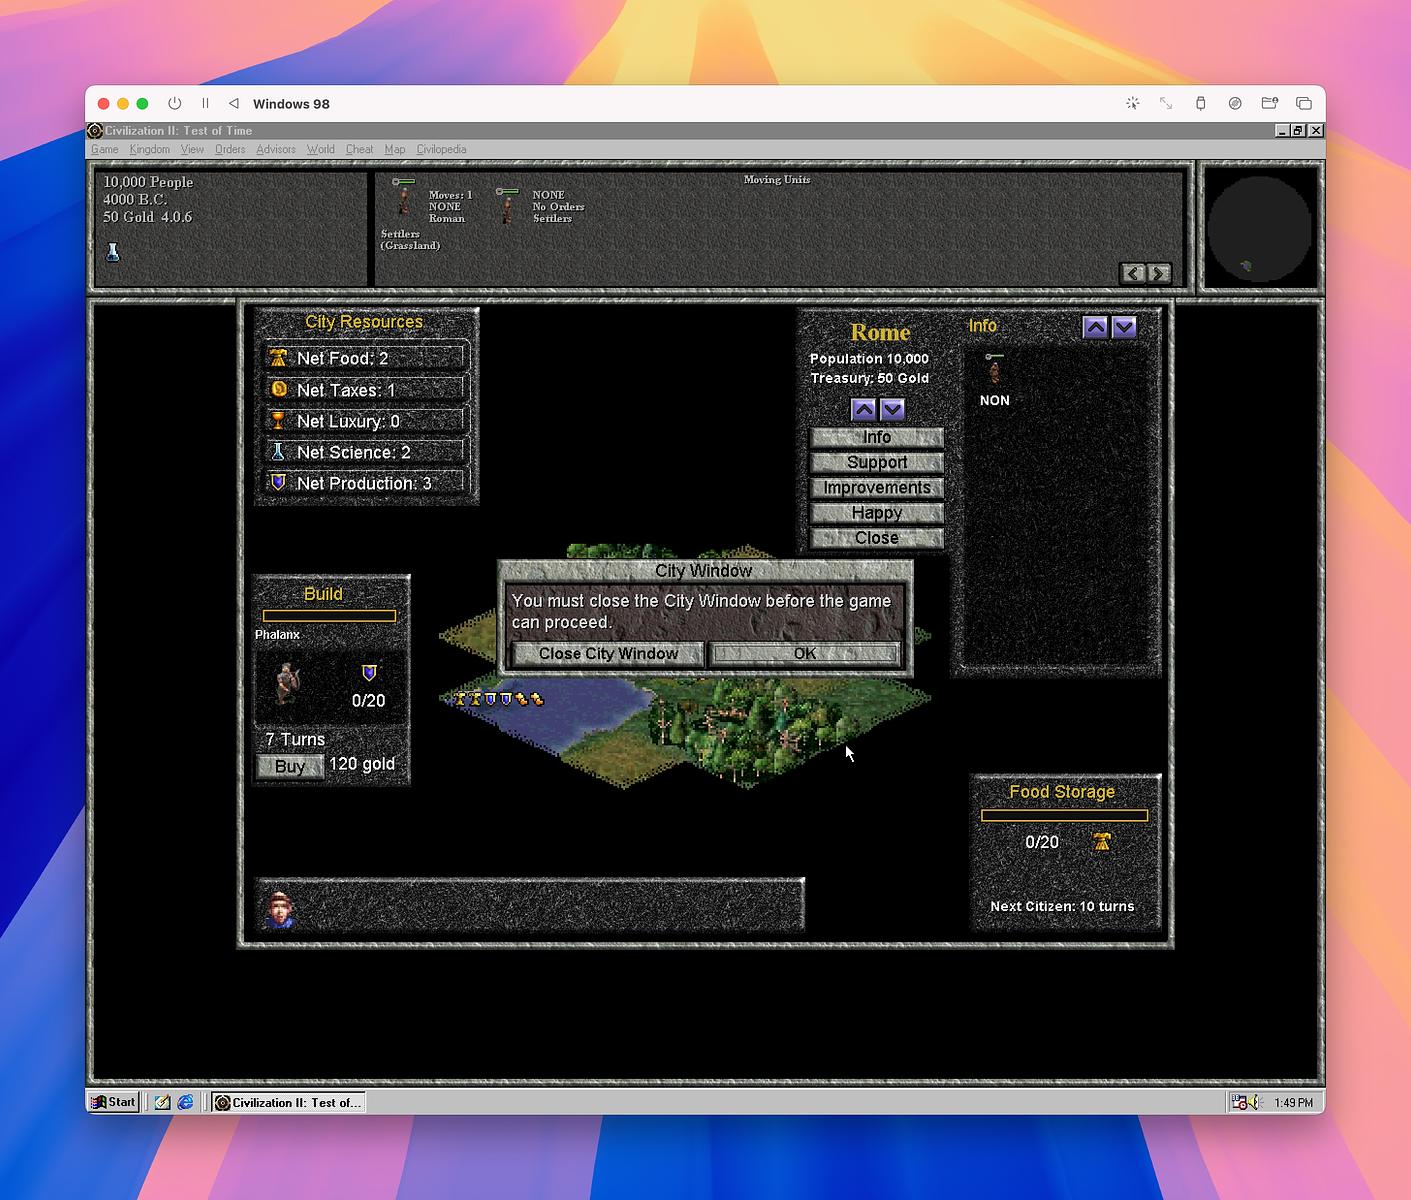The width and height of the screenshot is (1411, 1200).
Task: Go to next city with arrow under Treasury
Action: click(x=892, y=409)
